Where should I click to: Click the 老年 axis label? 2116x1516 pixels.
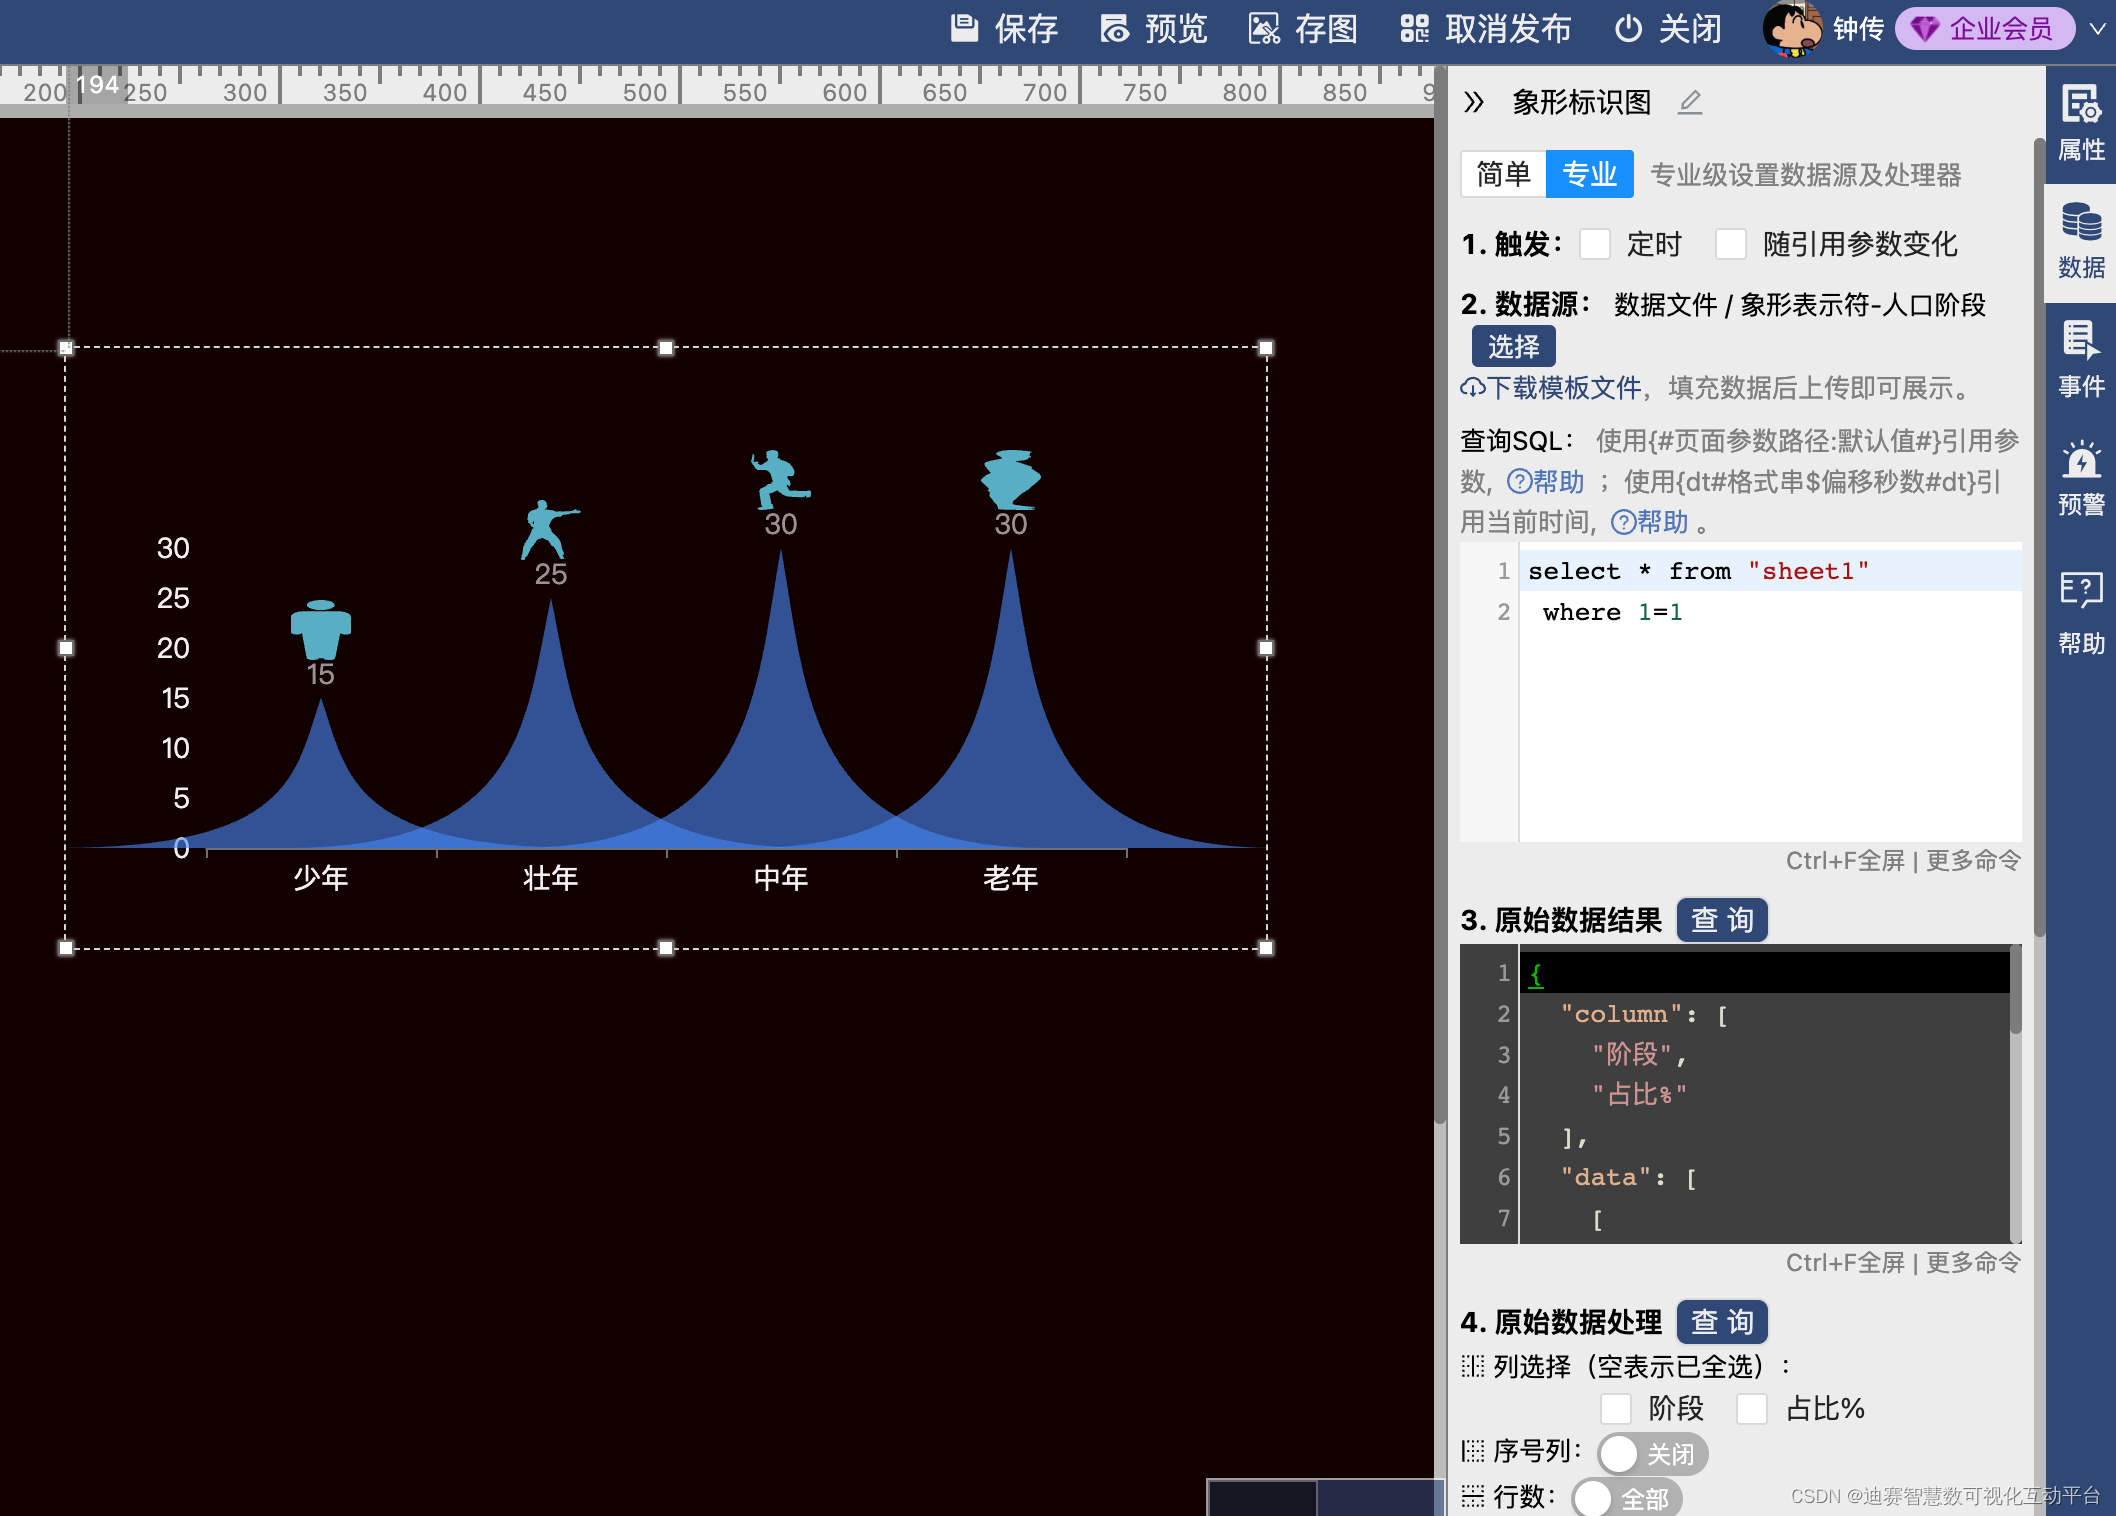coord(1011,878)
